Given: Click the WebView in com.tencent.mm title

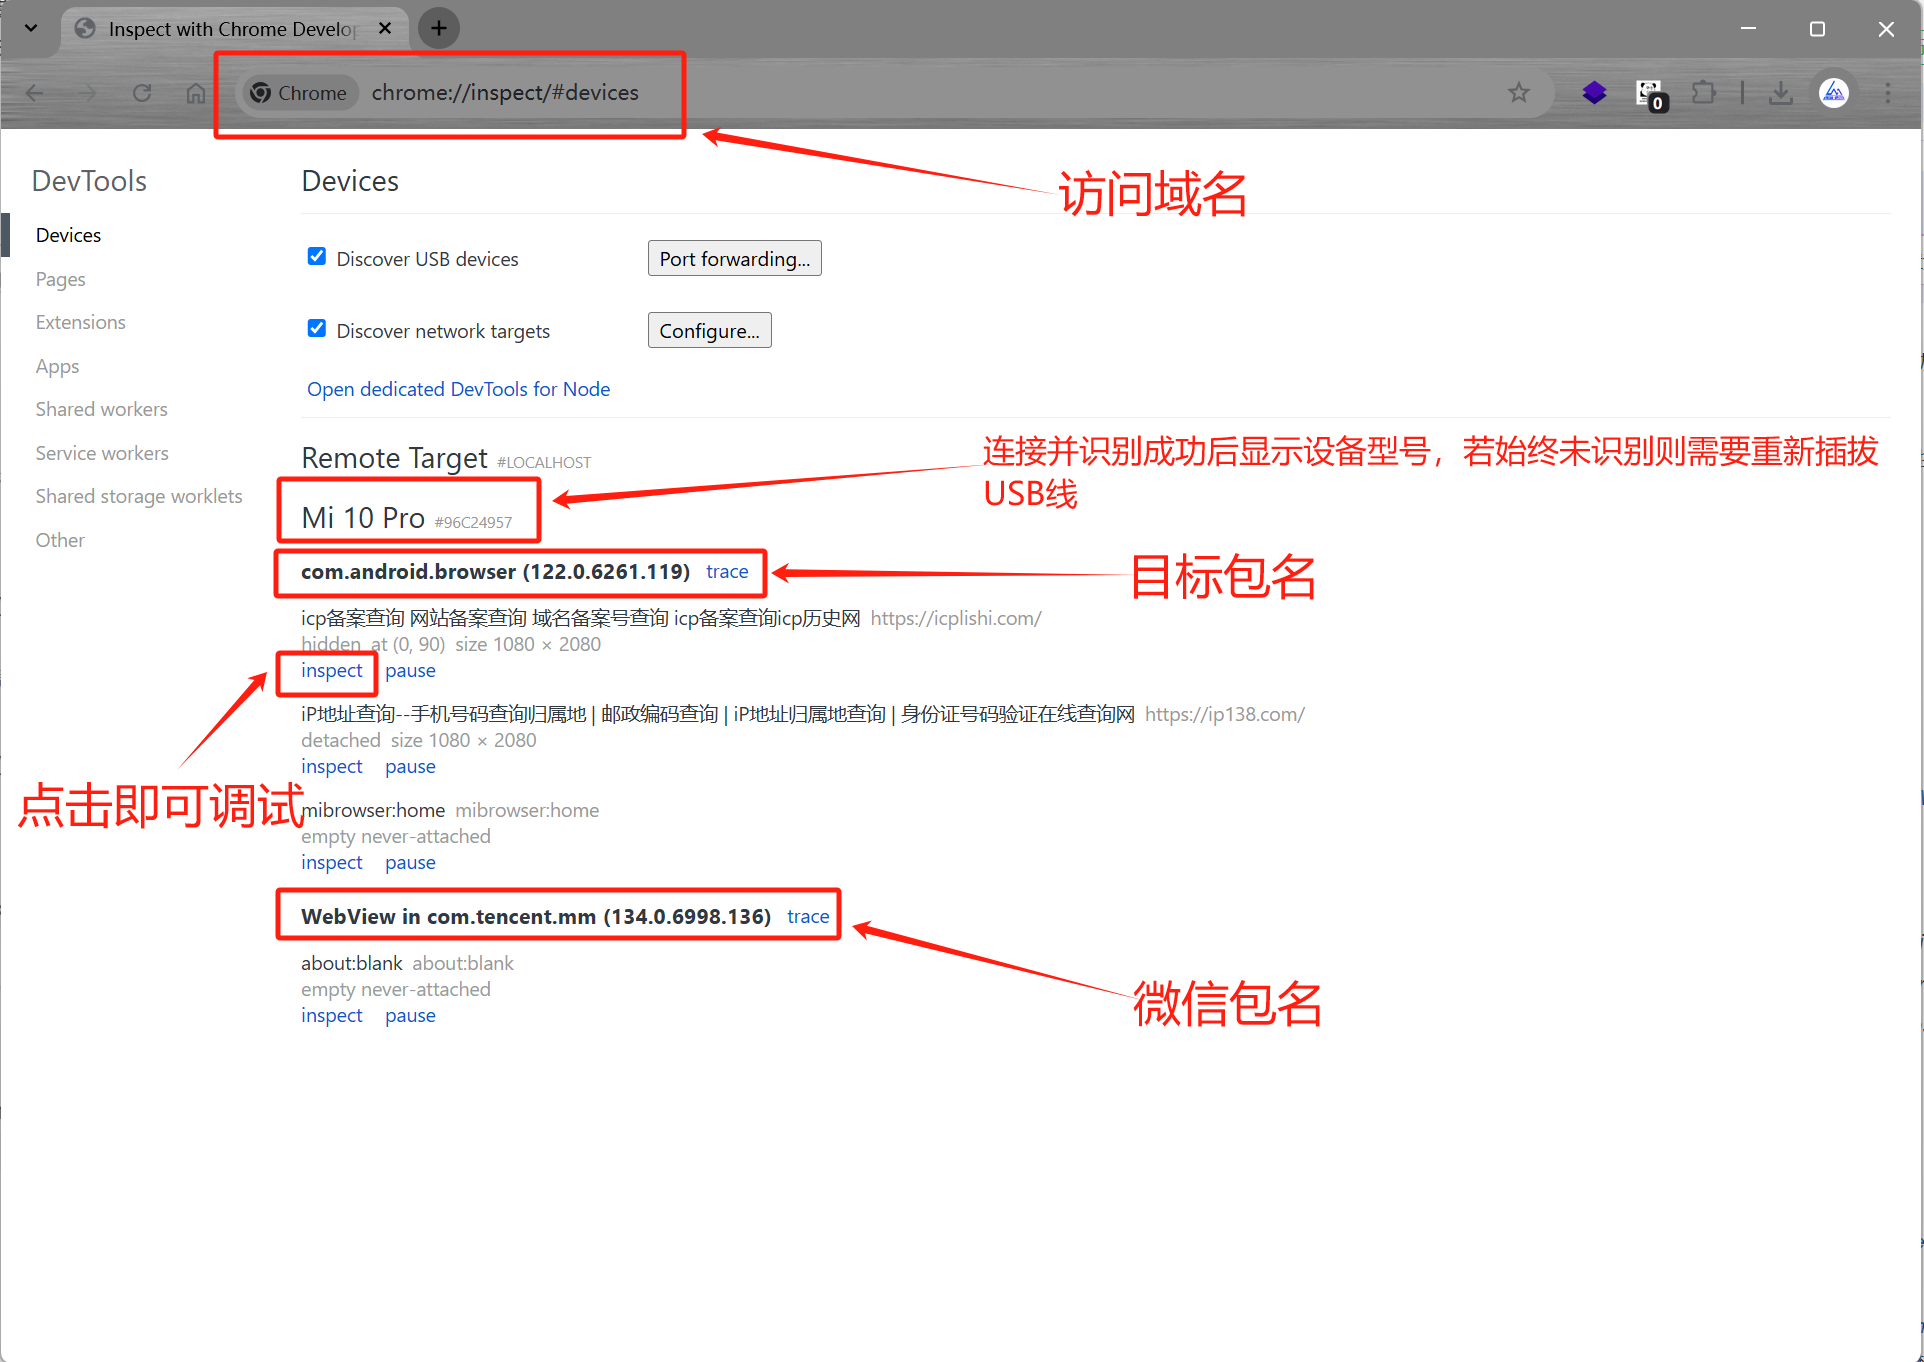Looking at the screenshot, I should [536, 916].
